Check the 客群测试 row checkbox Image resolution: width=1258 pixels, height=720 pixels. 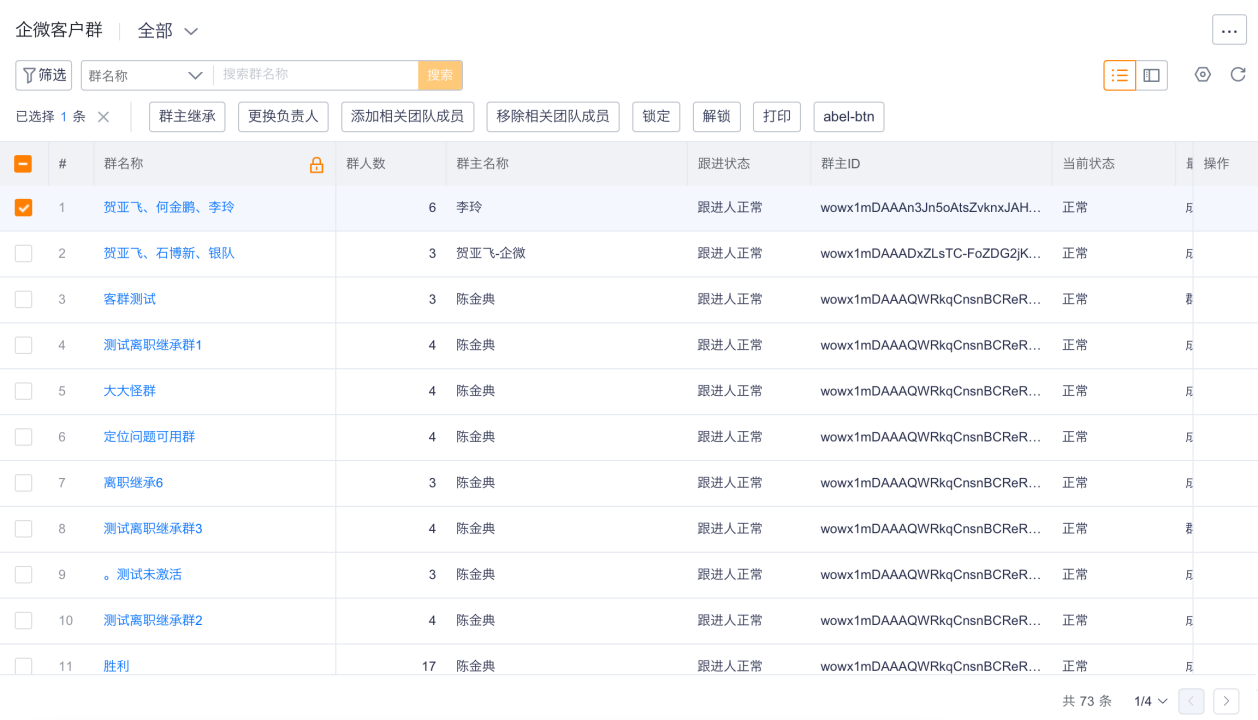pyautogui.click(x=23, y=300)
